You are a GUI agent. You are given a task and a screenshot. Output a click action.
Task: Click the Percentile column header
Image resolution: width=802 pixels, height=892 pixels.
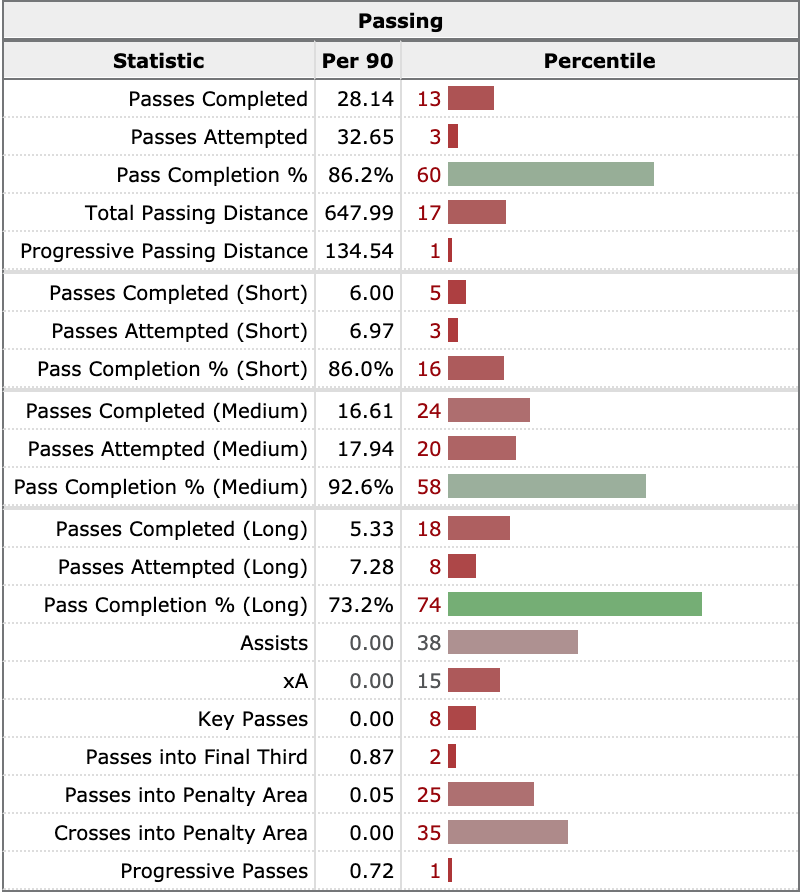click(599, 61)
